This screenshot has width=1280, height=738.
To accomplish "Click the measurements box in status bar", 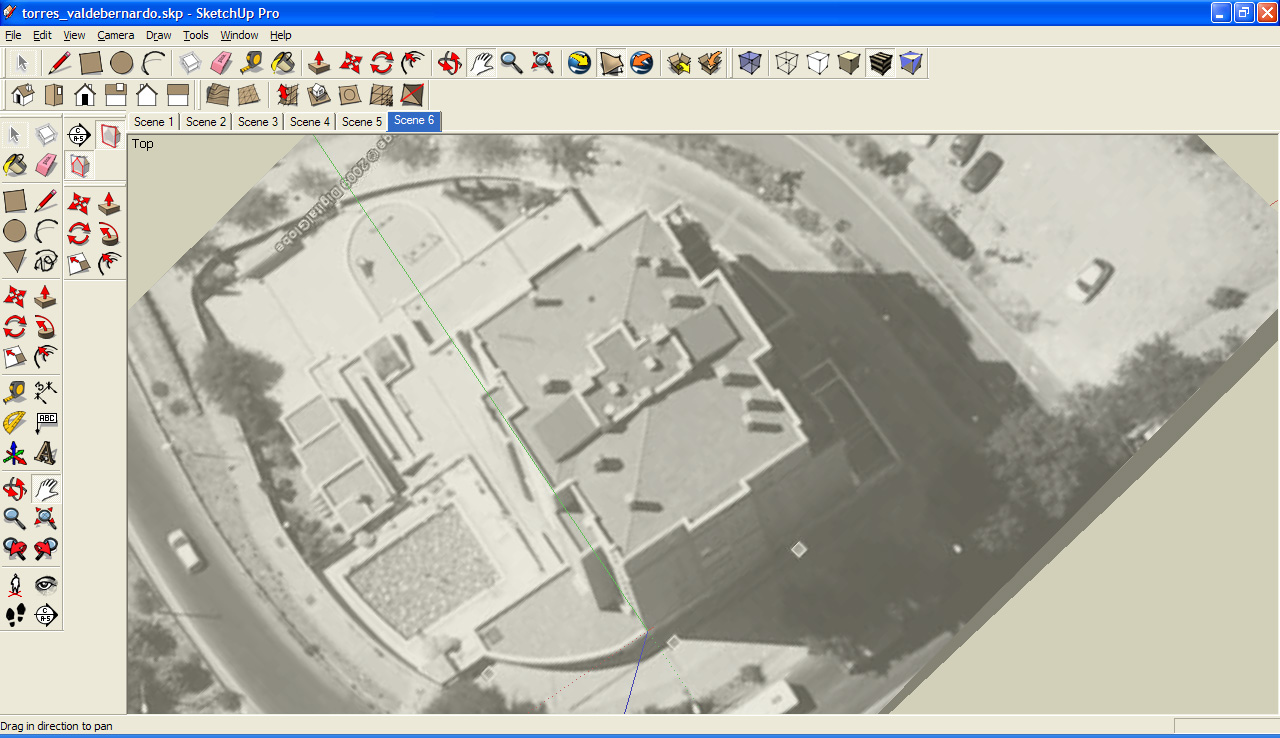I will pyautogui.click(x=1225, y=725).
